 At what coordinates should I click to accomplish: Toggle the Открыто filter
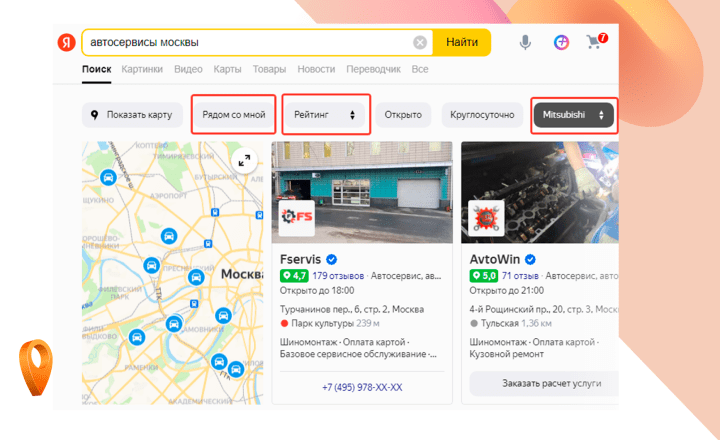(403, 115)
